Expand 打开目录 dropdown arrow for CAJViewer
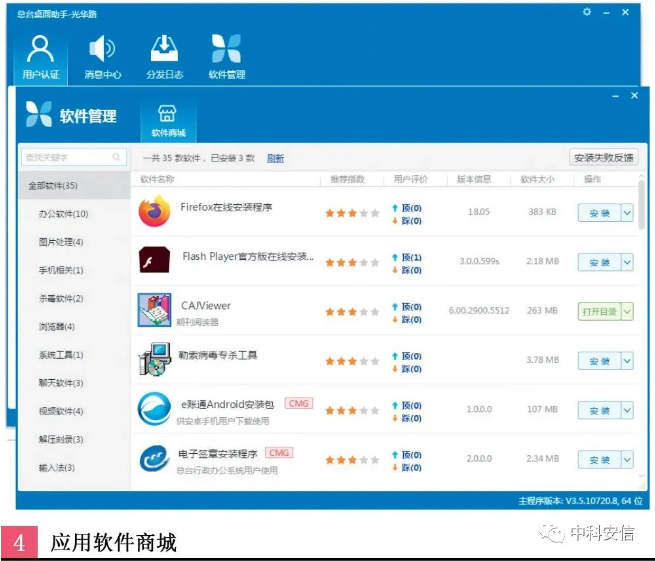Image resolution: width=655 pixels, height=561 pixels. [x=627, y=312]
